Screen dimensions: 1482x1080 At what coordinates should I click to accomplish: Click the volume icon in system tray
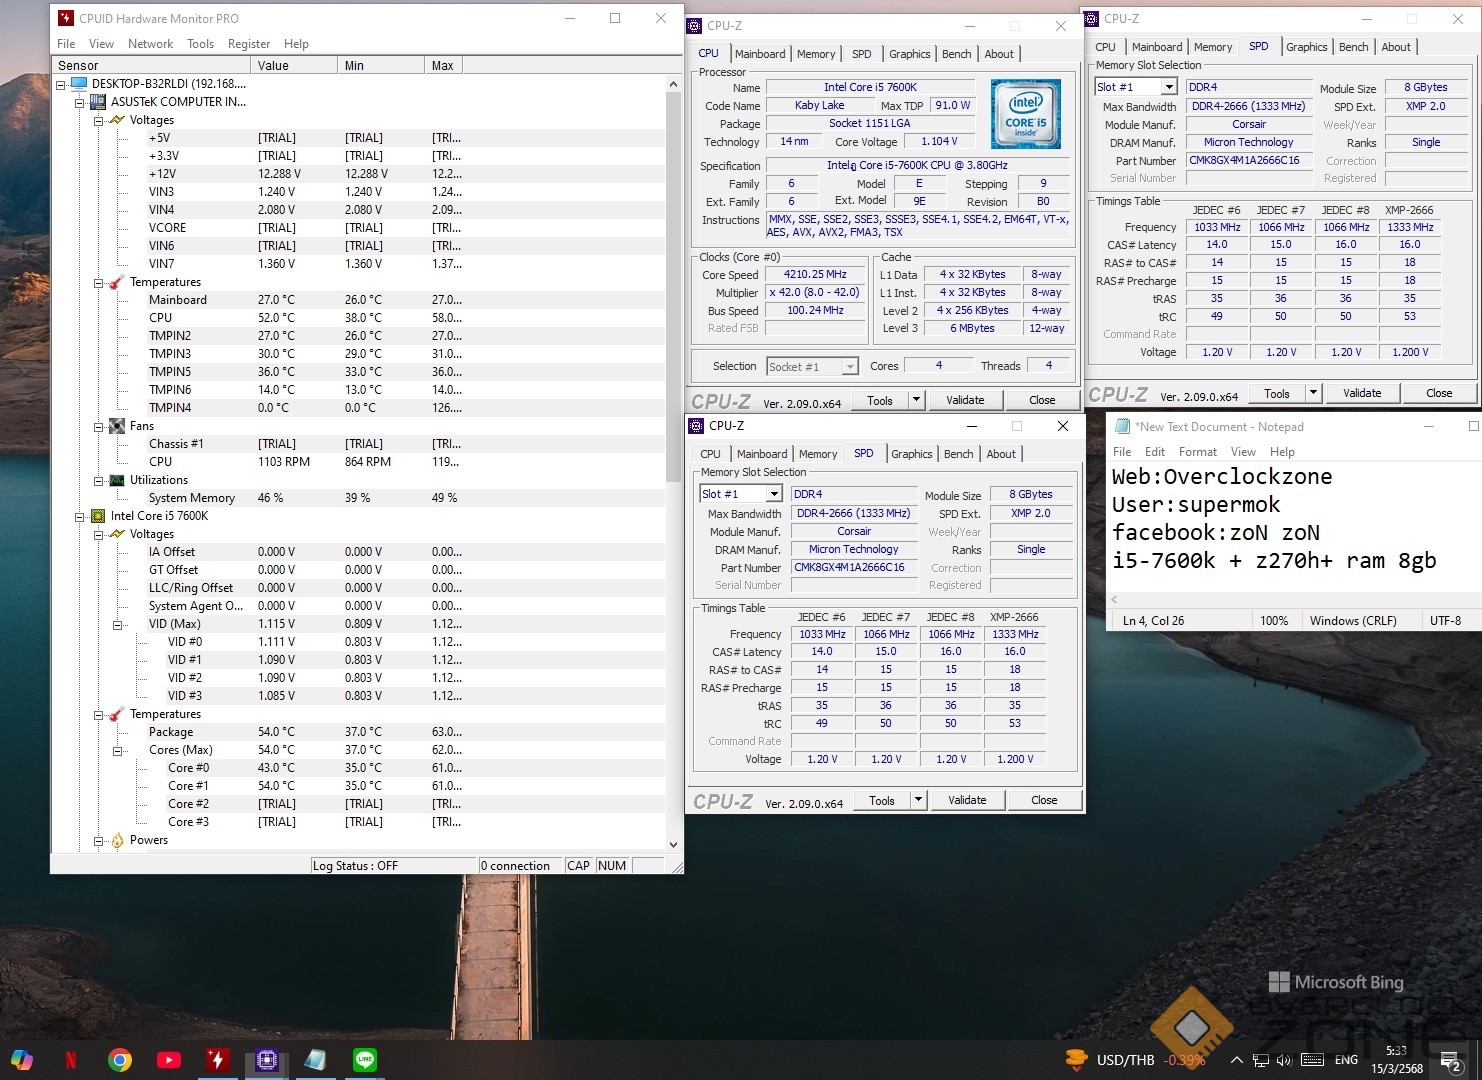point(1284,1060)
